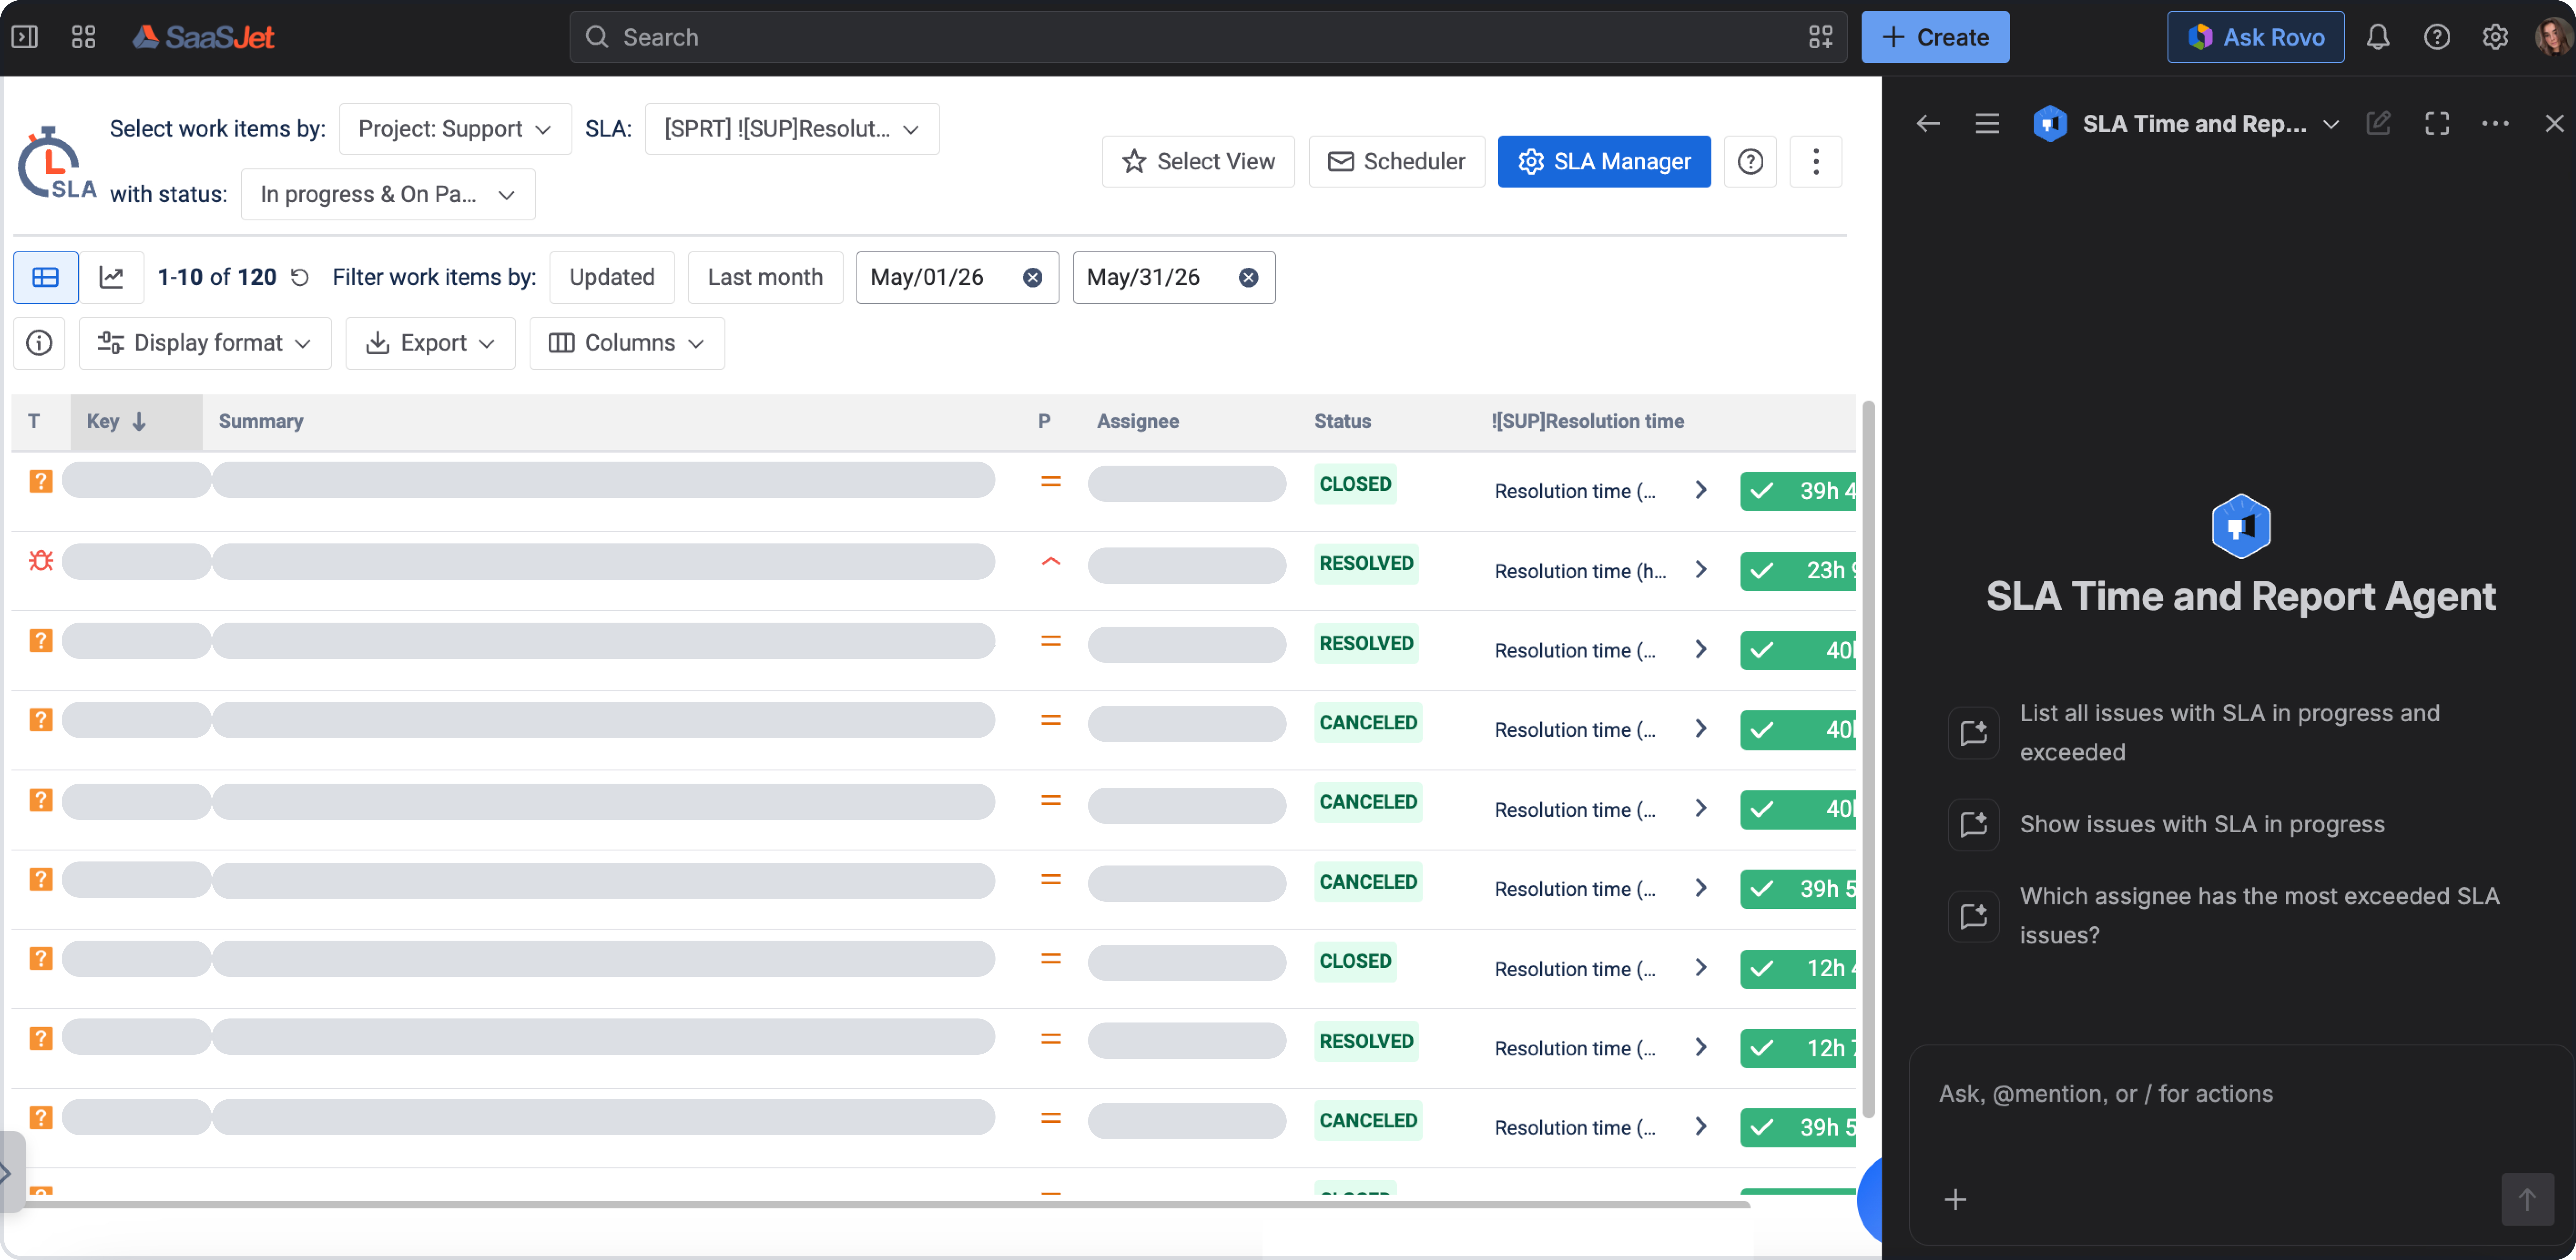Viewport: 2576px width, 1260px height.
Task: Open the info icon beside Display format
Action: point(39,343)
